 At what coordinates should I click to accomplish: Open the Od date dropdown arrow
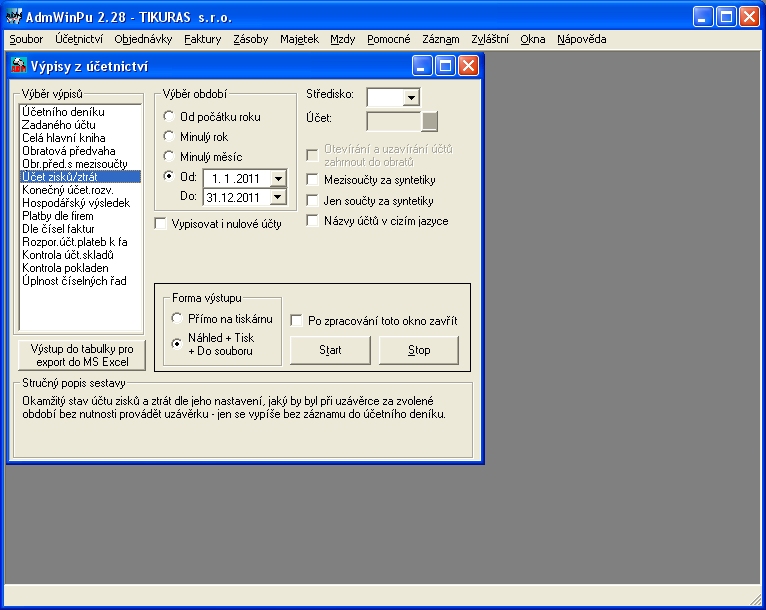click(278, 179)
